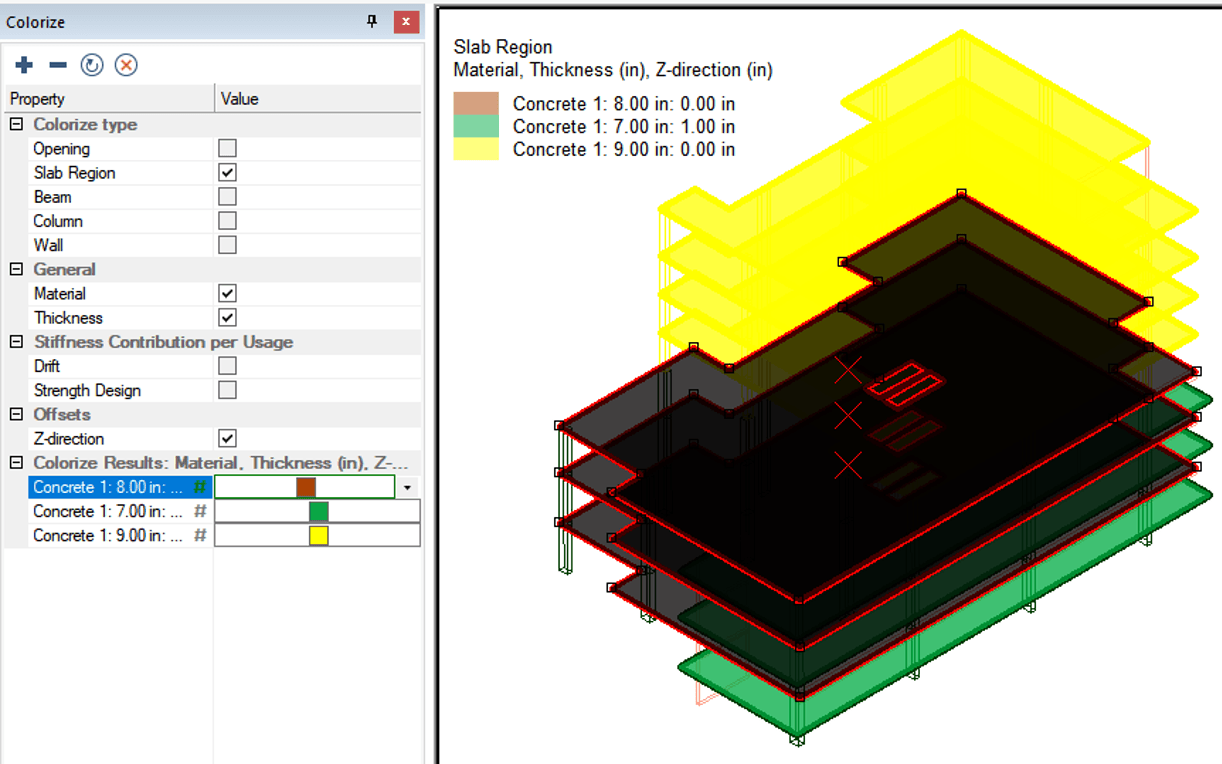This screenshot has width=1222, height=764.
Task: Uncheck the Slab Region checkbox
Action: click(228, 173)
